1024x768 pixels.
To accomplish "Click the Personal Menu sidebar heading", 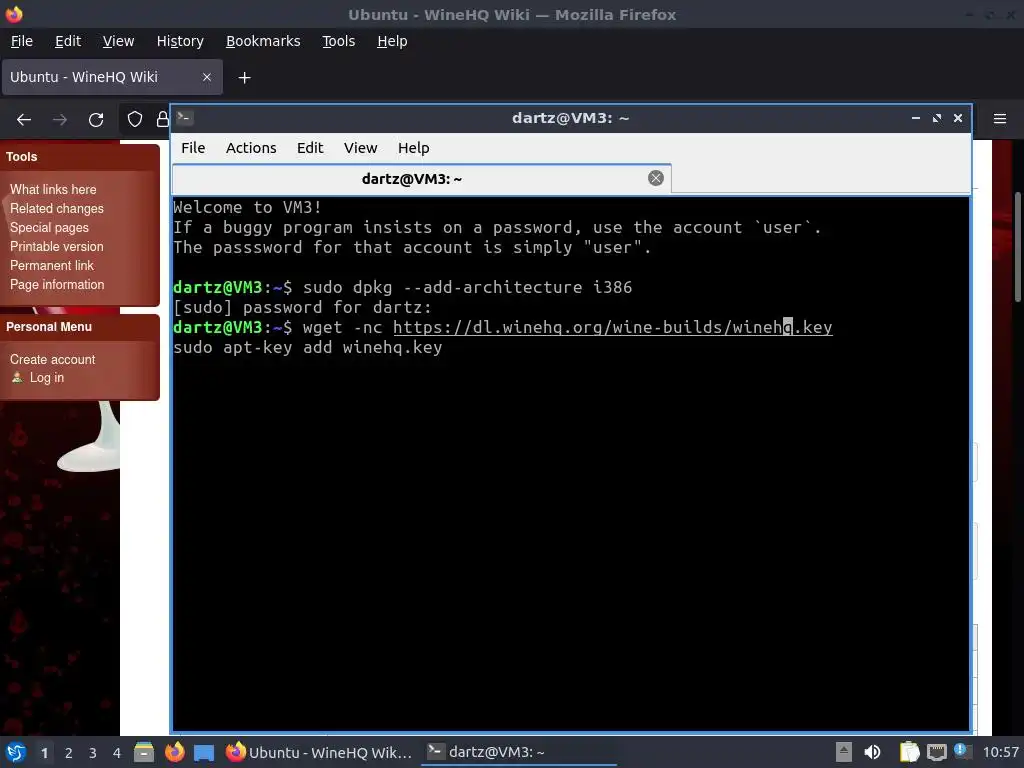I will click(49, 327).
